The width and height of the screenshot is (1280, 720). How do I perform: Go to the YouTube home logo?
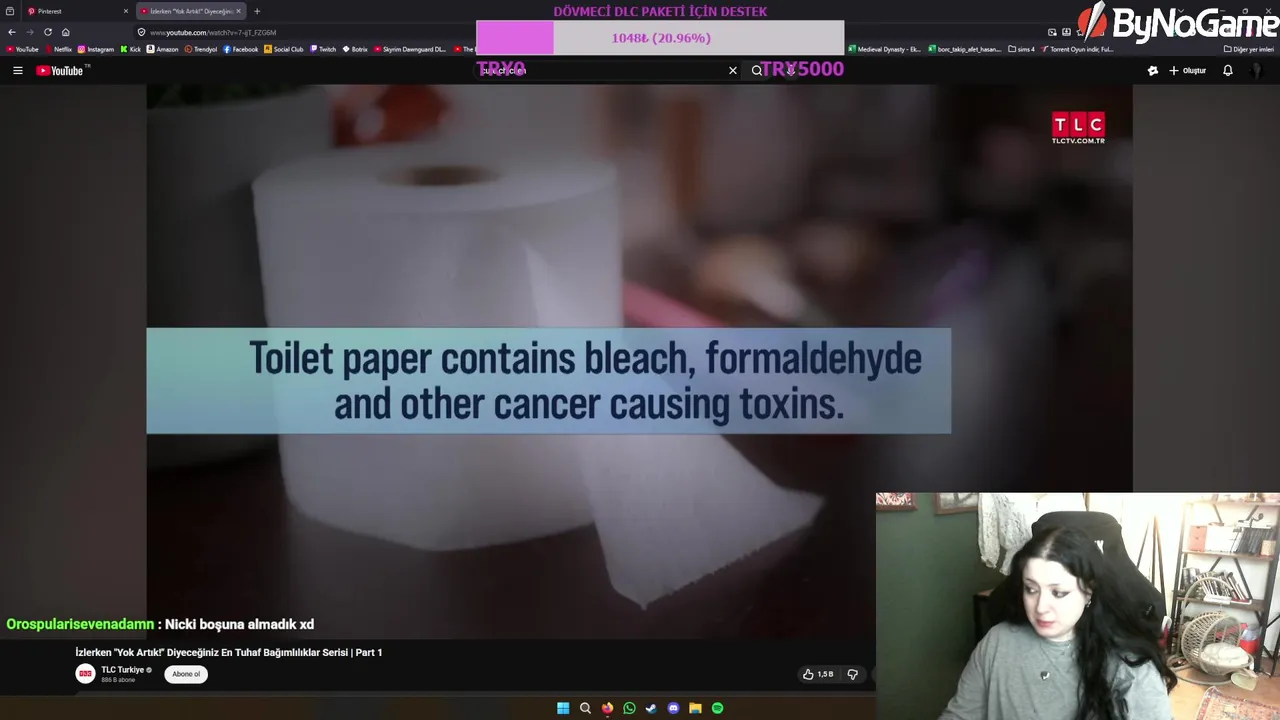coord(60,70)
